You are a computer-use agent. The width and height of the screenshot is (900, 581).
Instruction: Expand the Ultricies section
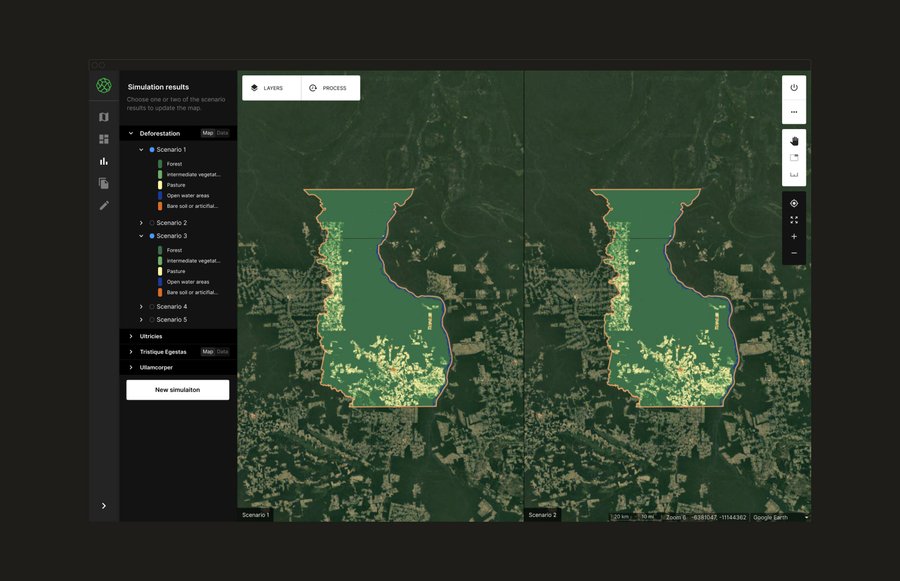[131, 336]
